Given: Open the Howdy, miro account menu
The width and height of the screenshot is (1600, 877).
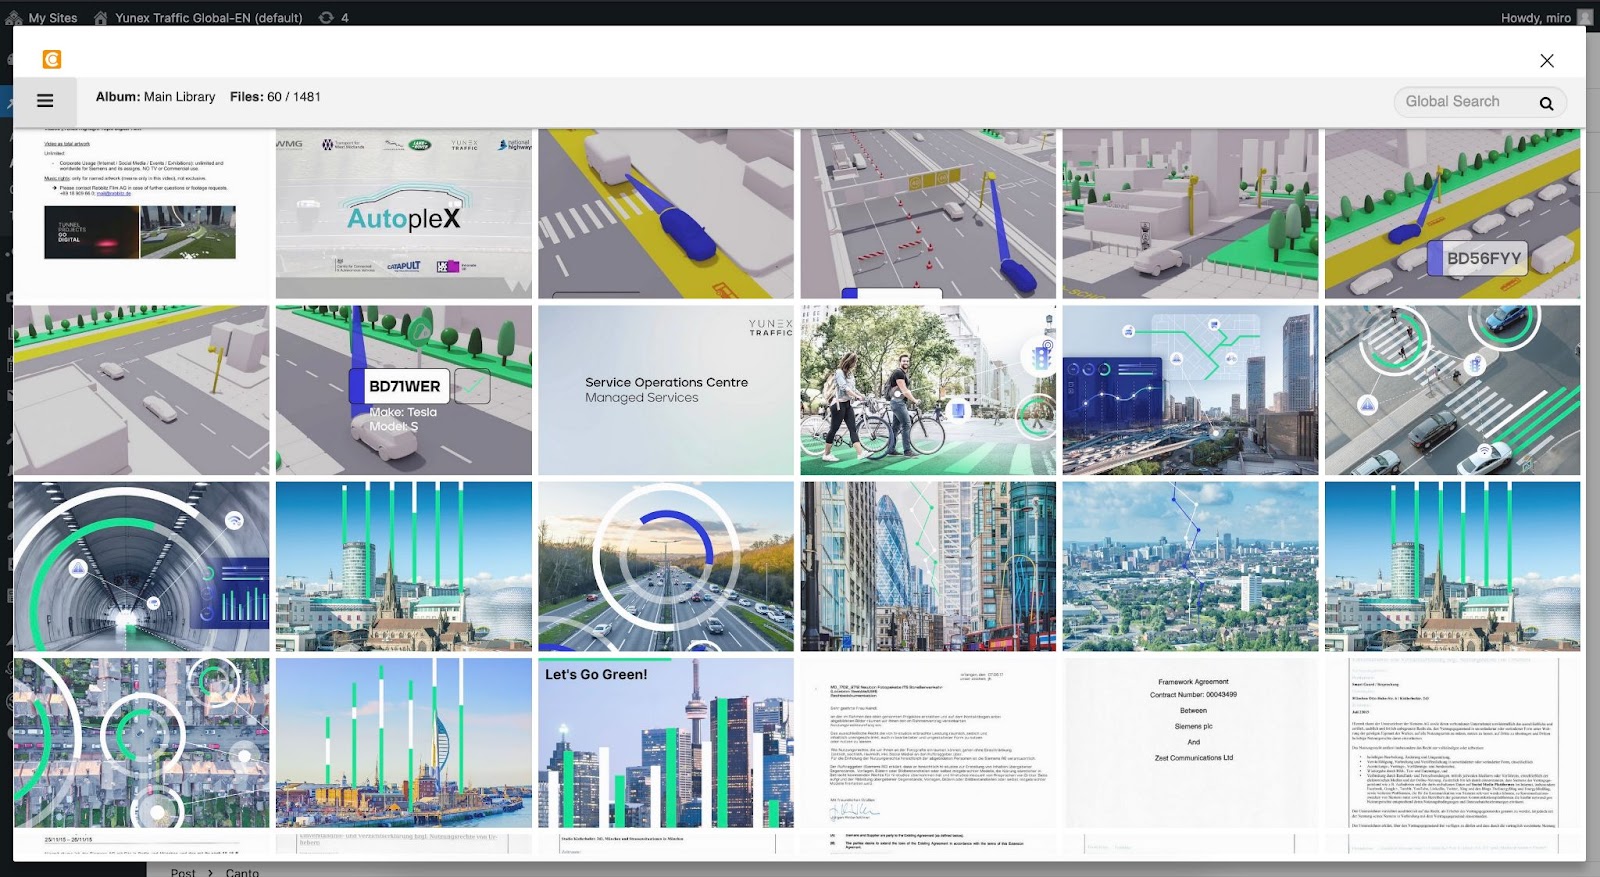Looking at the screenshot, I should point(1534,17).
